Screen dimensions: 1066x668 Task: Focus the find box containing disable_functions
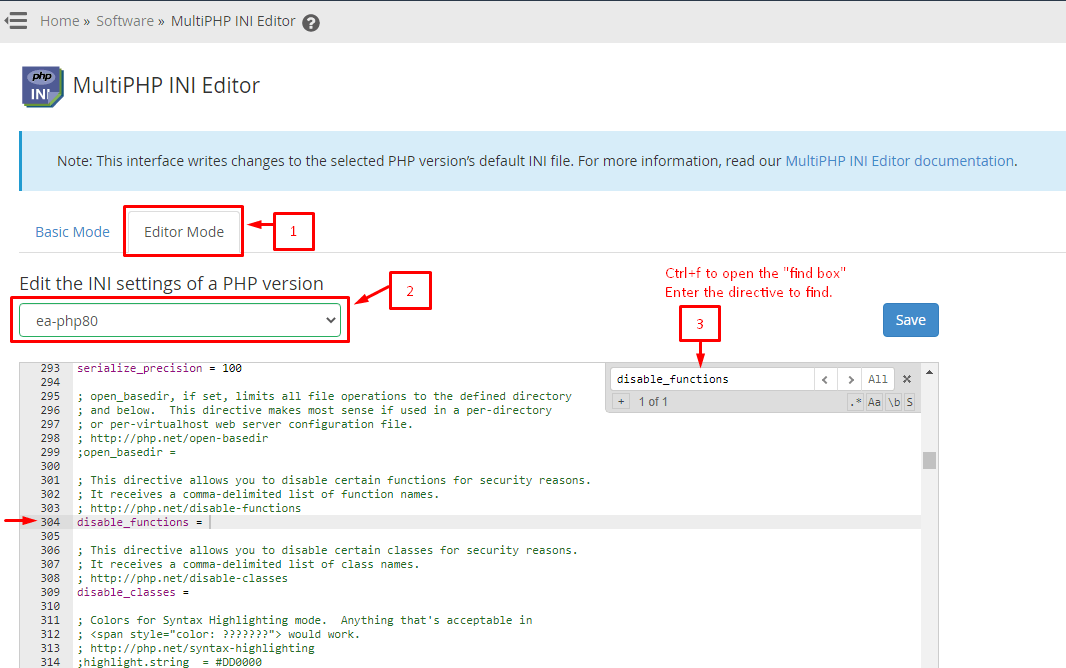[711, 379]
